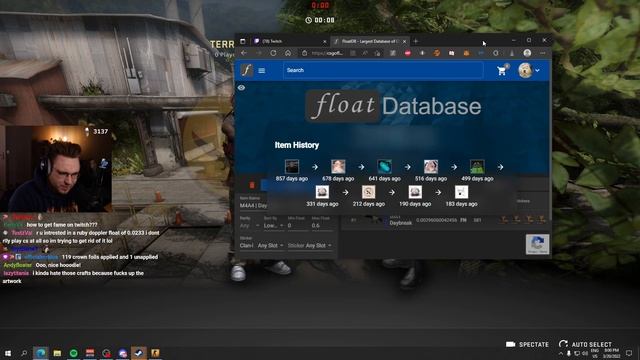Open owner avatar from 857 days ago
The width and height of the screenshot is (640, 360).
click(x=292, y=167)
